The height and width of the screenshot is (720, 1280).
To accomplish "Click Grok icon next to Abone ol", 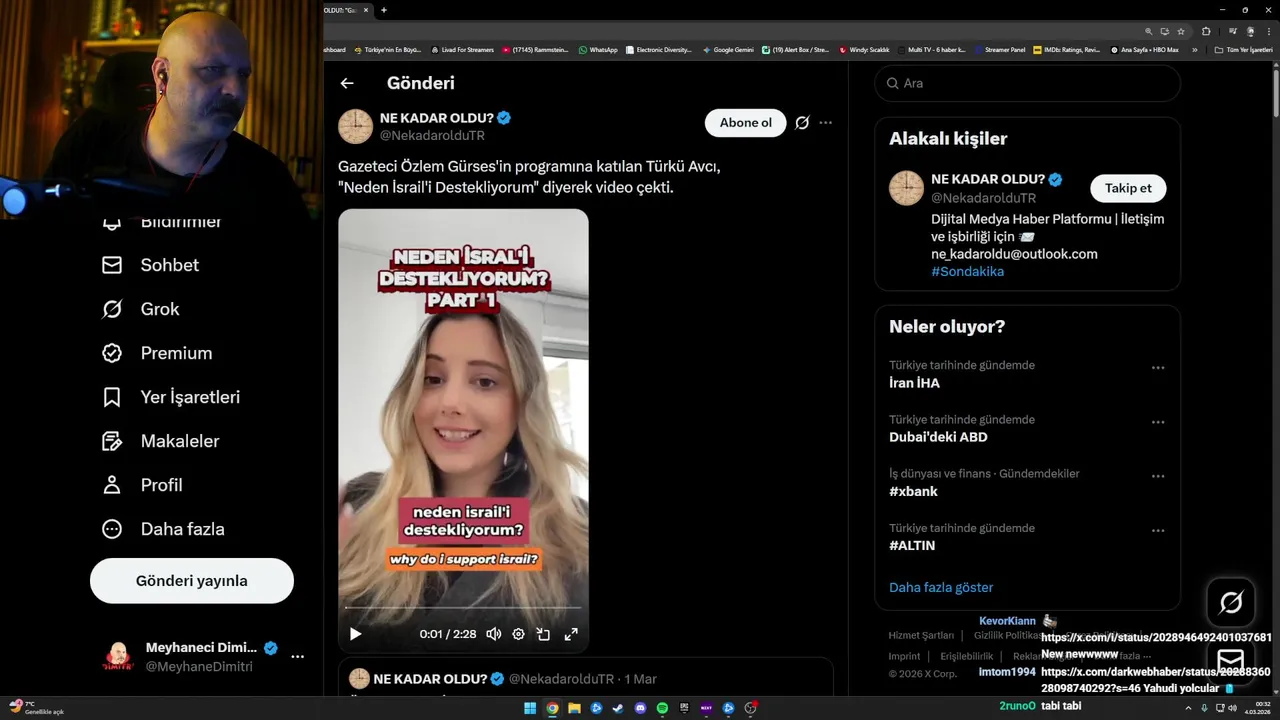I will tap(802, 123).
